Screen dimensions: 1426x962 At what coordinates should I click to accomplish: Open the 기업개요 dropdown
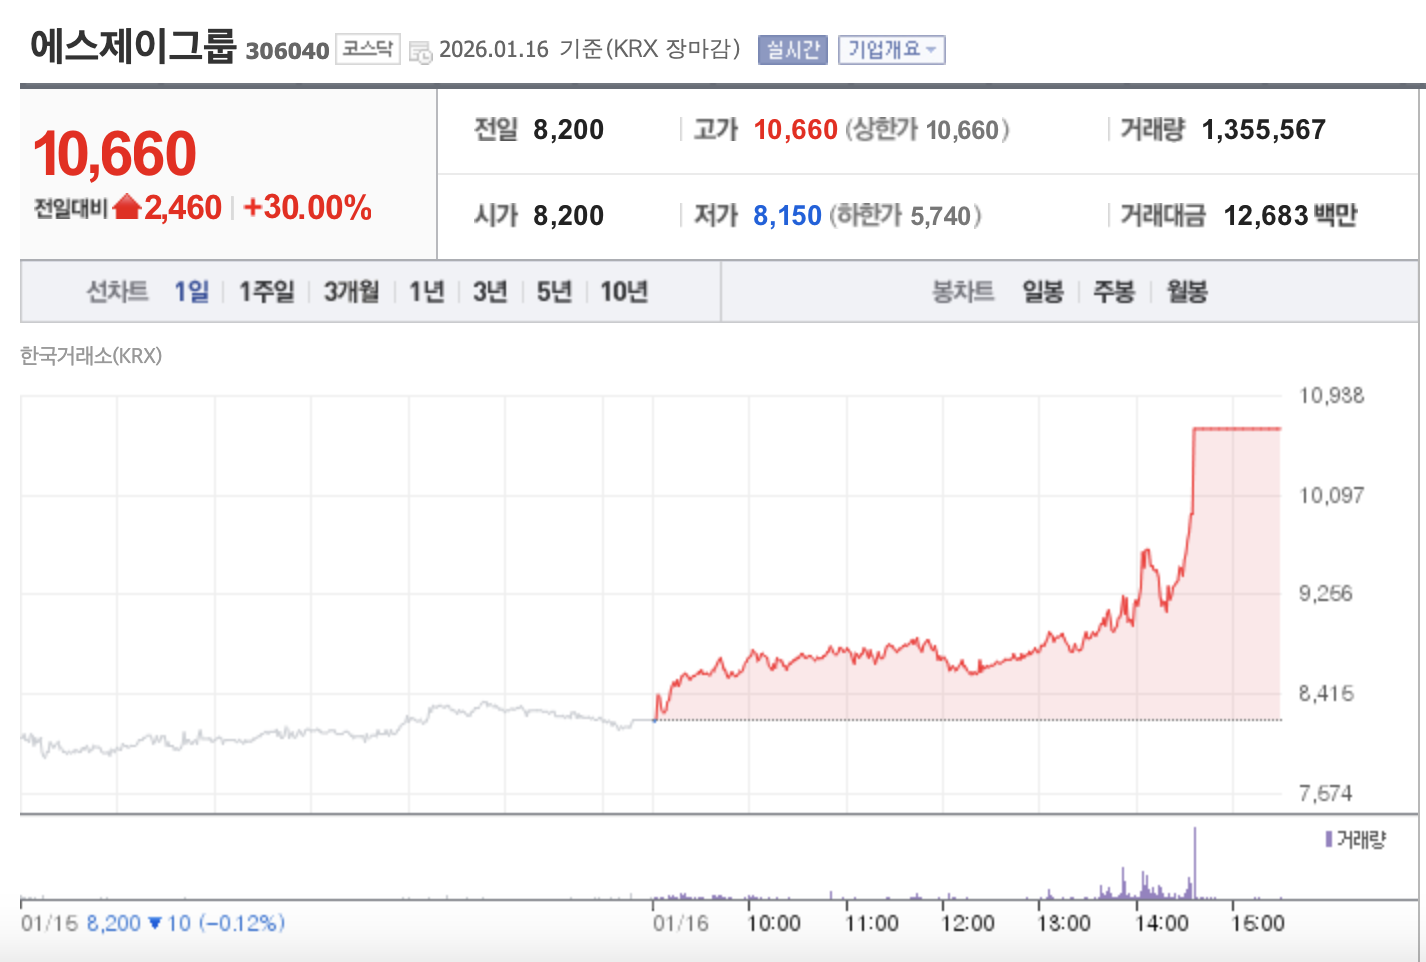tap(892, 49)
